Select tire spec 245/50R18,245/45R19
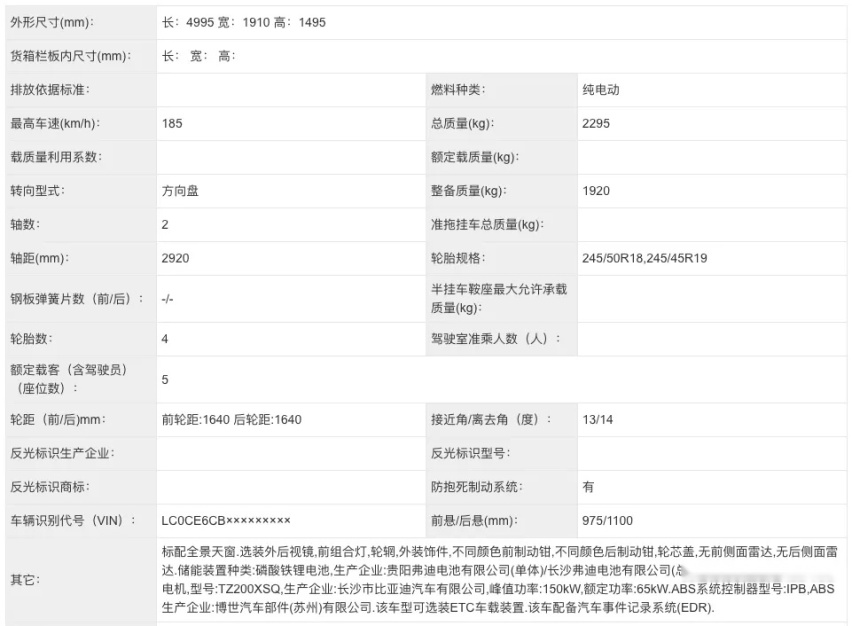The image size is (852, 626). [644, 259]
